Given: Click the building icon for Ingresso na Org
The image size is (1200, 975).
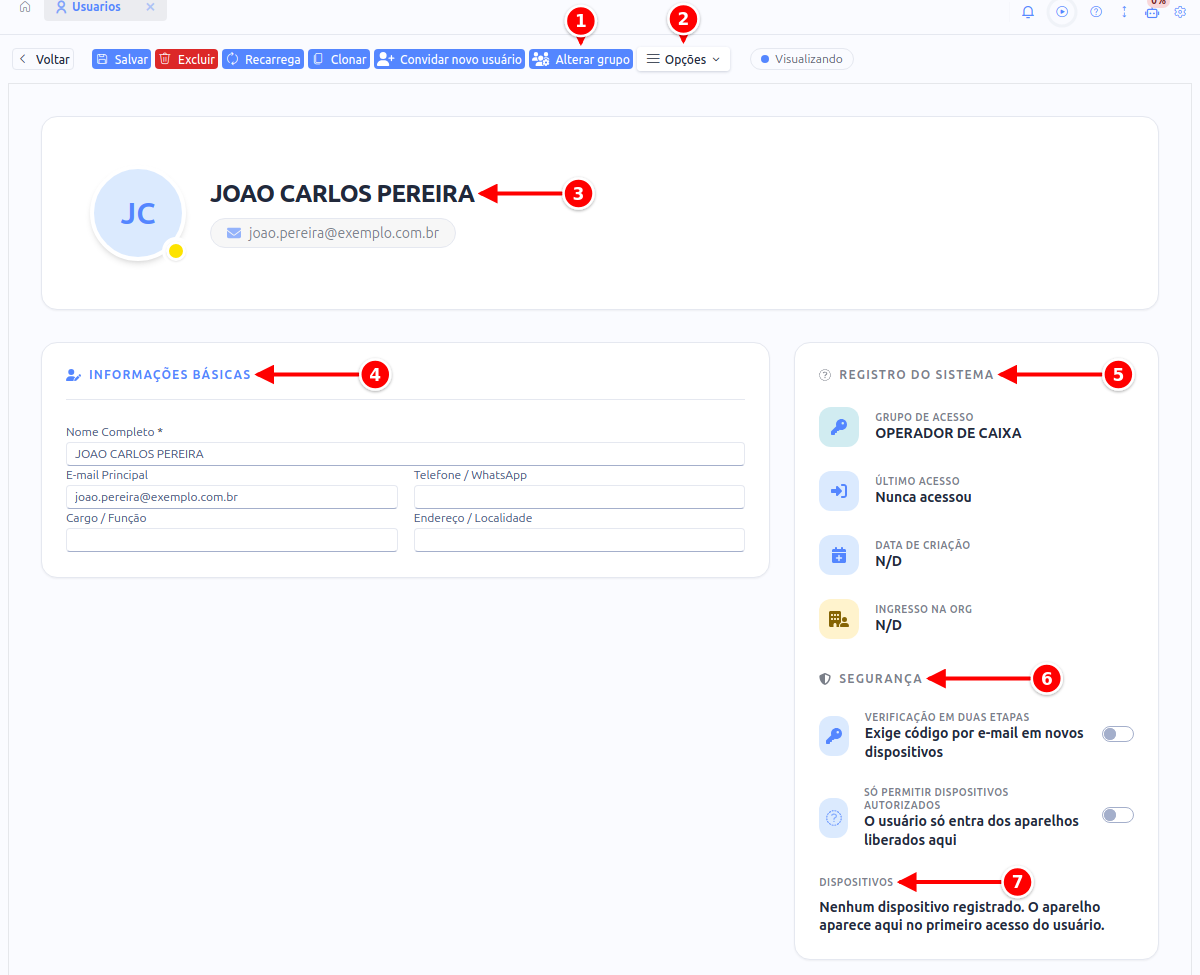Looking at the screenshot, I should (839, 619).
